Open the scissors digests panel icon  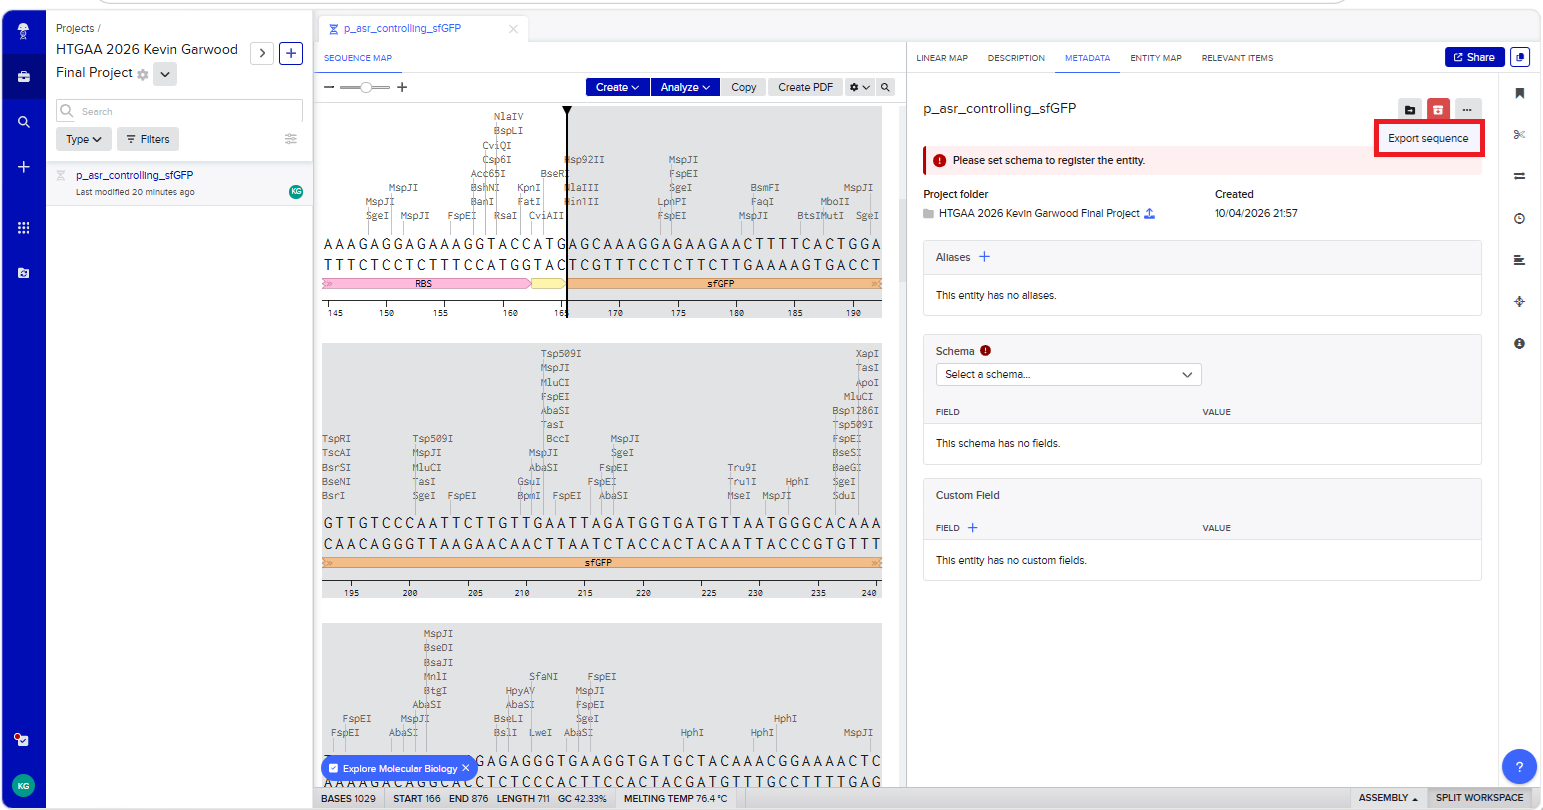(x=1520, y=135)
